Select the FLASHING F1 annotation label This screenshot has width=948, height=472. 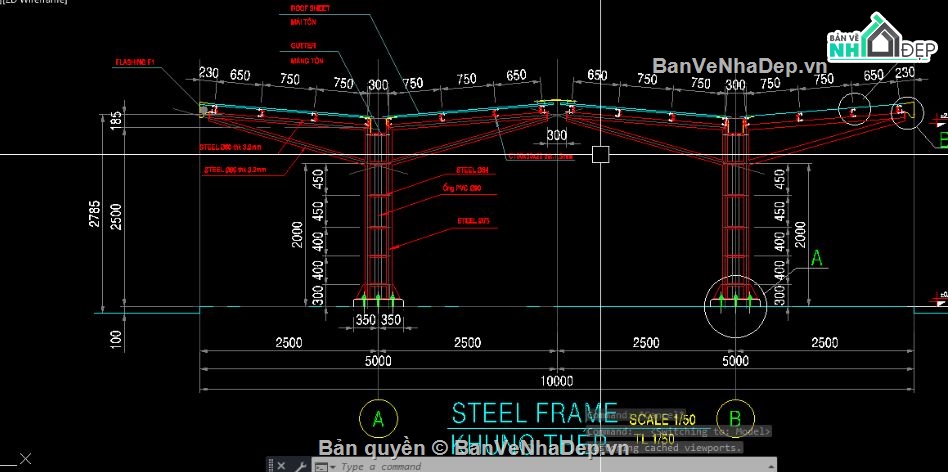pyautogui.click(x=137, y=63)
